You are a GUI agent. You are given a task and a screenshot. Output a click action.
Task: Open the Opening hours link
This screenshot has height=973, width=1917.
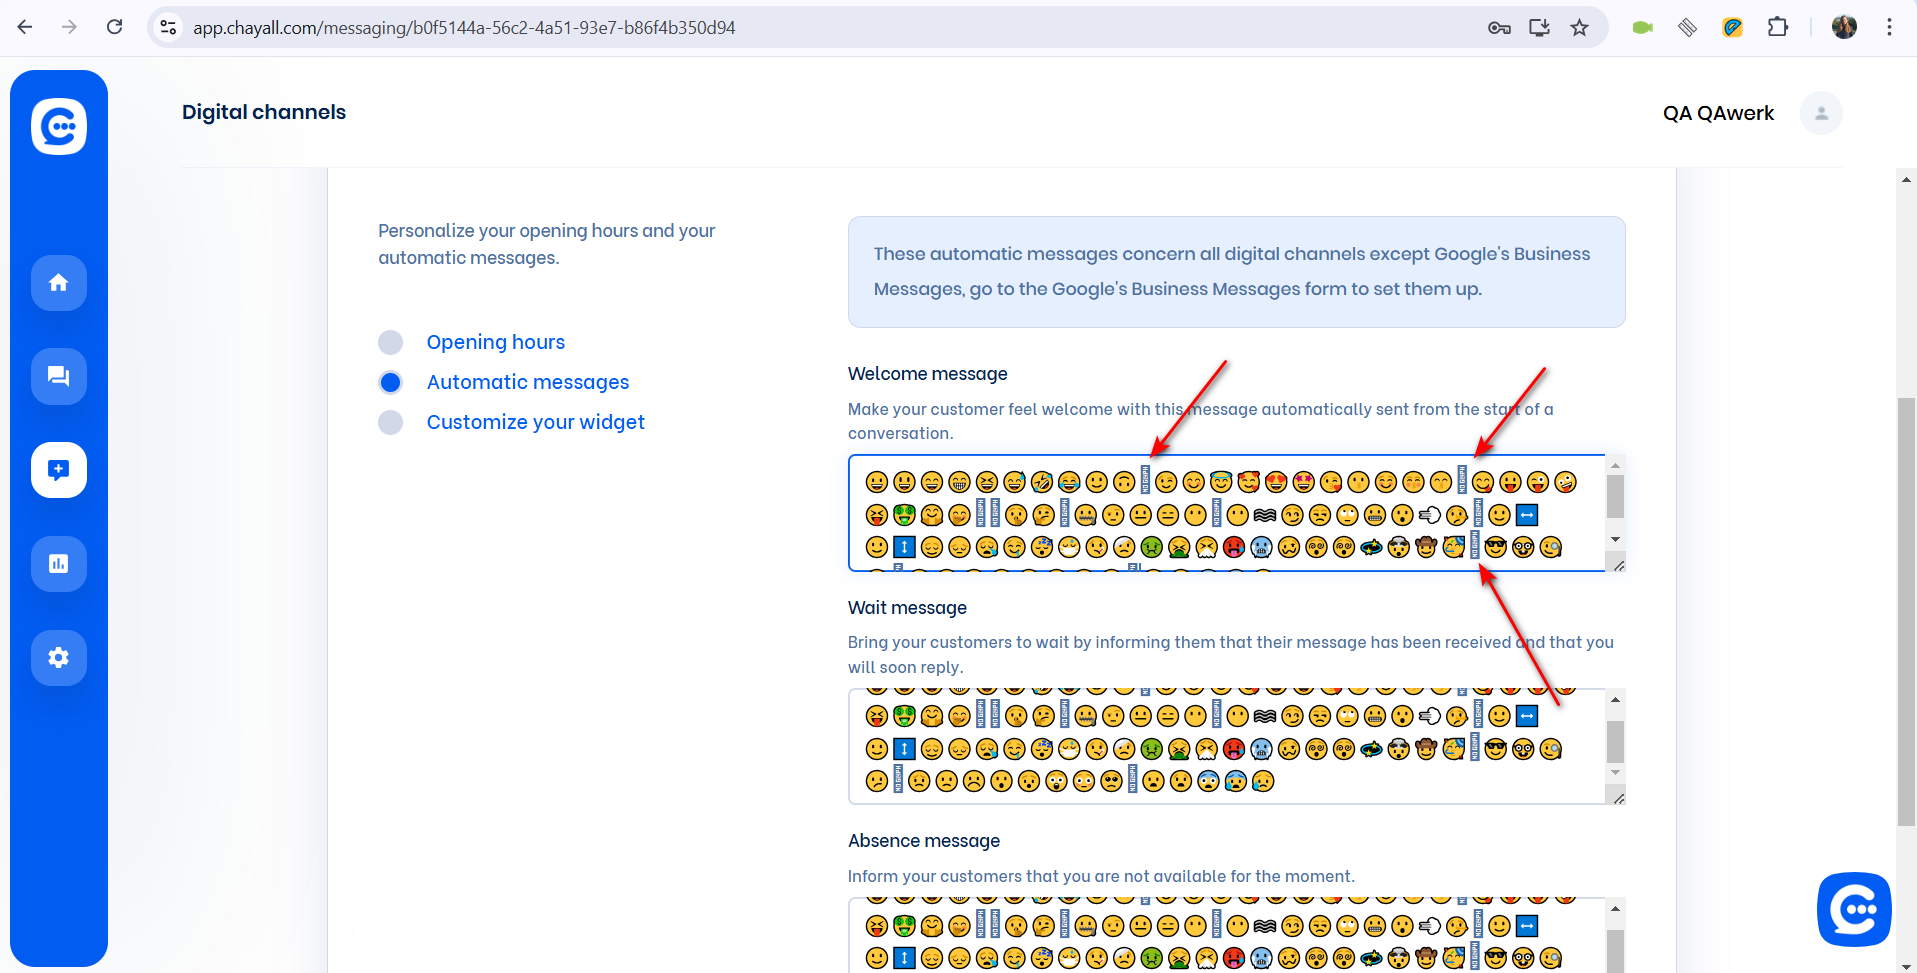(x=496, y=342)
